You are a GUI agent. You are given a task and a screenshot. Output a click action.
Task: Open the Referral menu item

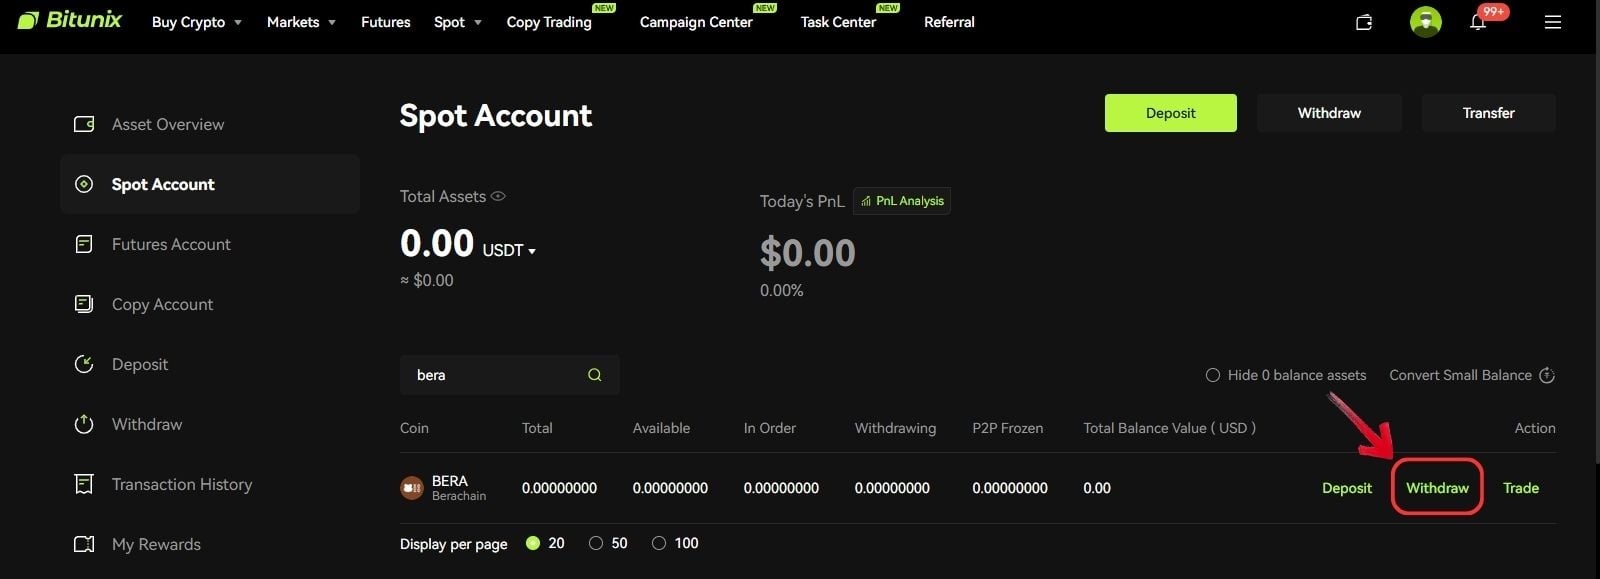(949, 22)
